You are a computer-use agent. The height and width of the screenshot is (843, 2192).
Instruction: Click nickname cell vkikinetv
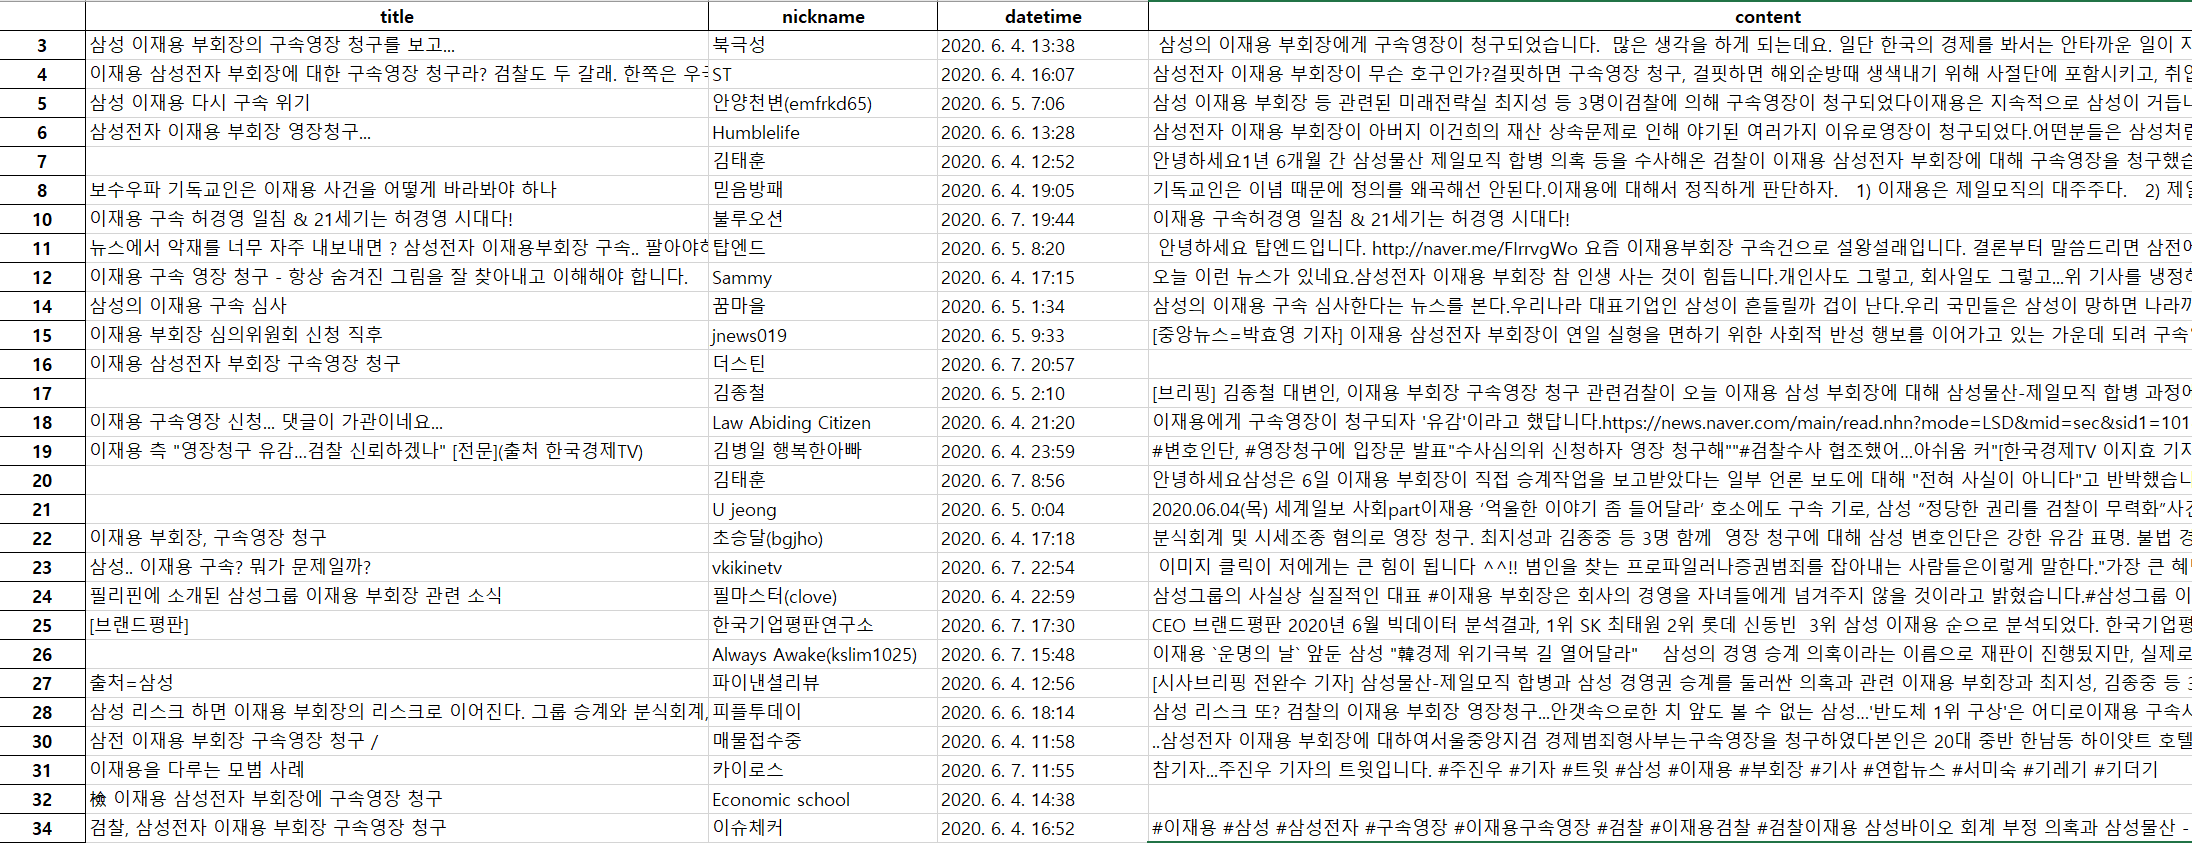tap(823, 567)
